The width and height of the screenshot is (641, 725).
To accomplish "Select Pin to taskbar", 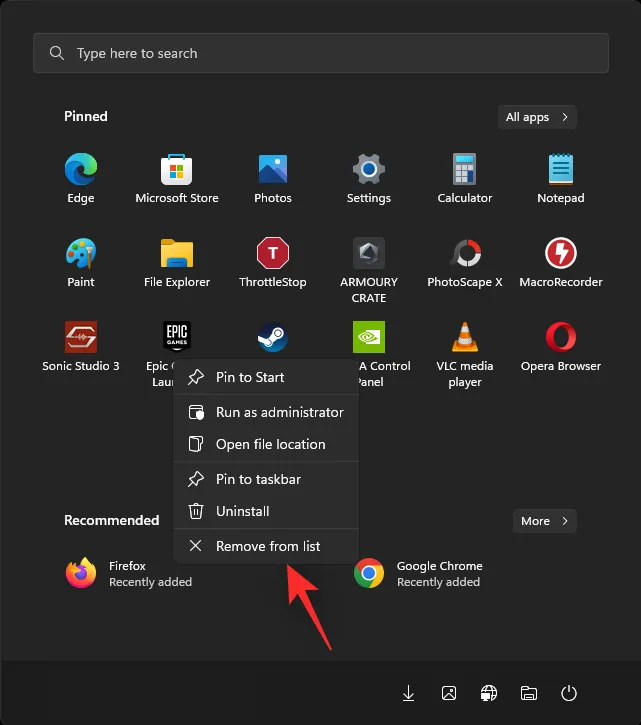I will (x=266, y=479).
